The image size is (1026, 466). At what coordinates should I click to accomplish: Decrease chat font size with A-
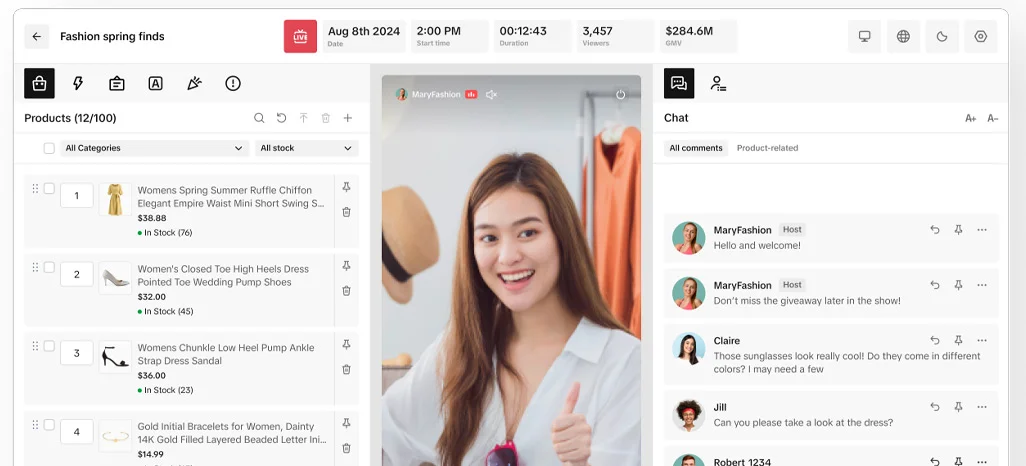click(993, 118)
